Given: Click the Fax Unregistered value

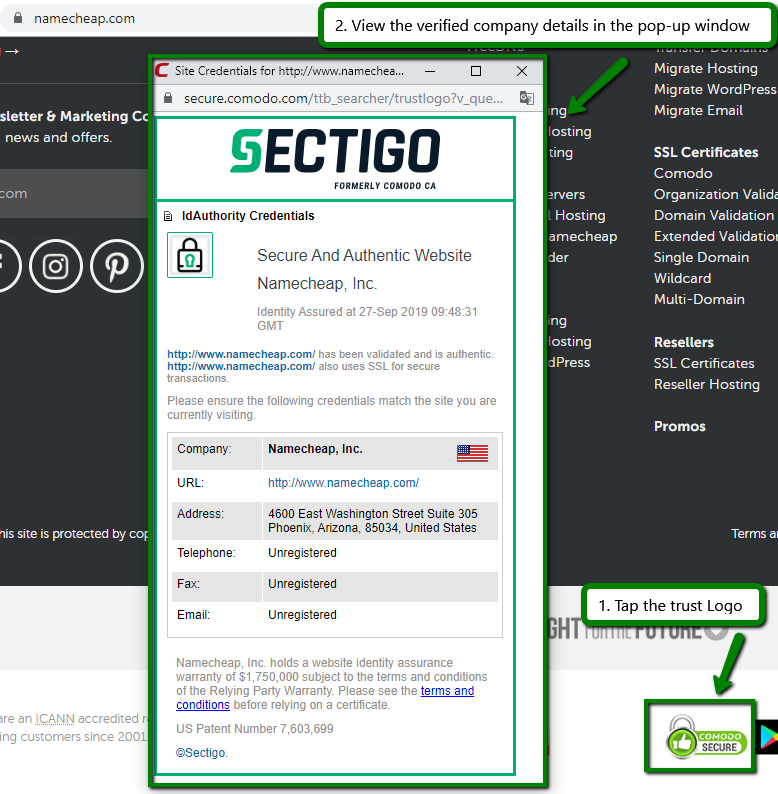Looking at the screenshot, I should point(302,584).
